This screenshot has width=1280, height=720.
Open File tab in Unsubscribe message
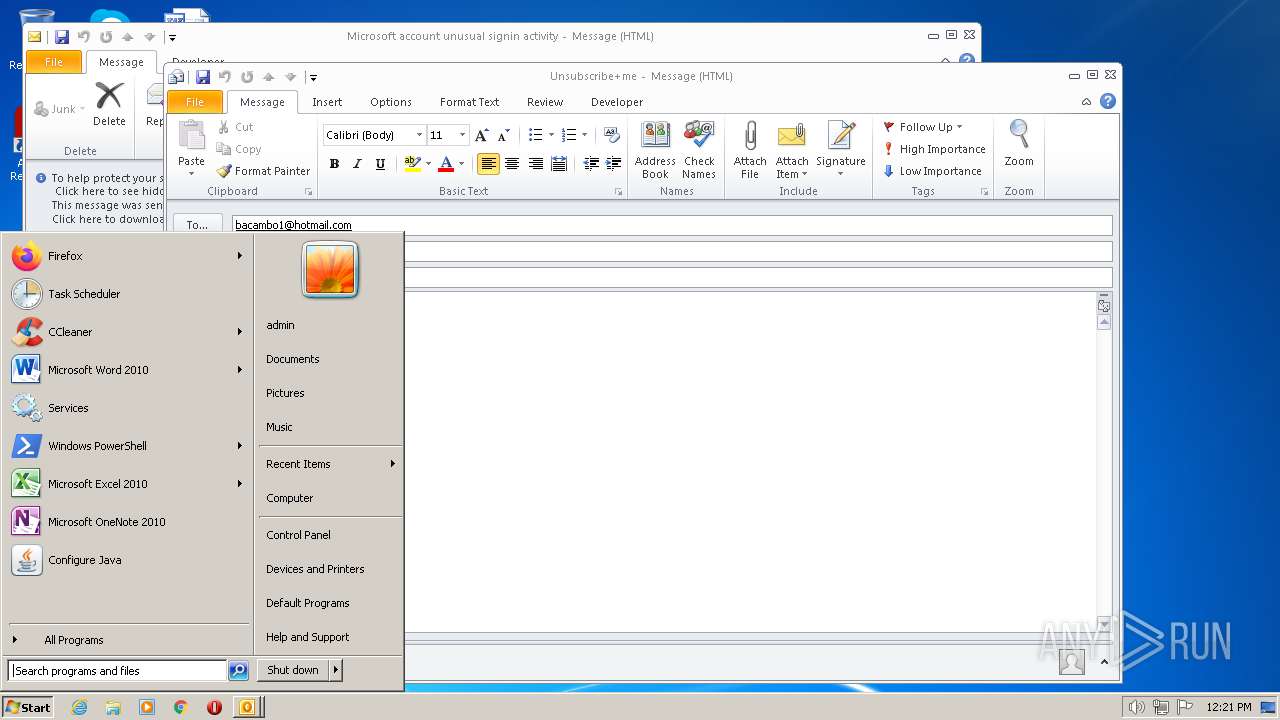(x=195, y=102)
